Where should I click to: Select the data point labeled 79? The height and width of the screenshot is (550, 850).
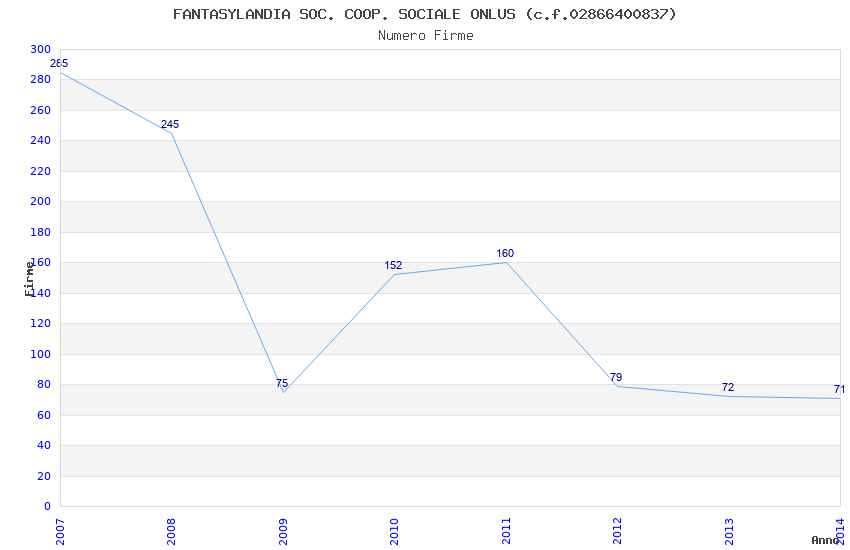click(616, 377)
